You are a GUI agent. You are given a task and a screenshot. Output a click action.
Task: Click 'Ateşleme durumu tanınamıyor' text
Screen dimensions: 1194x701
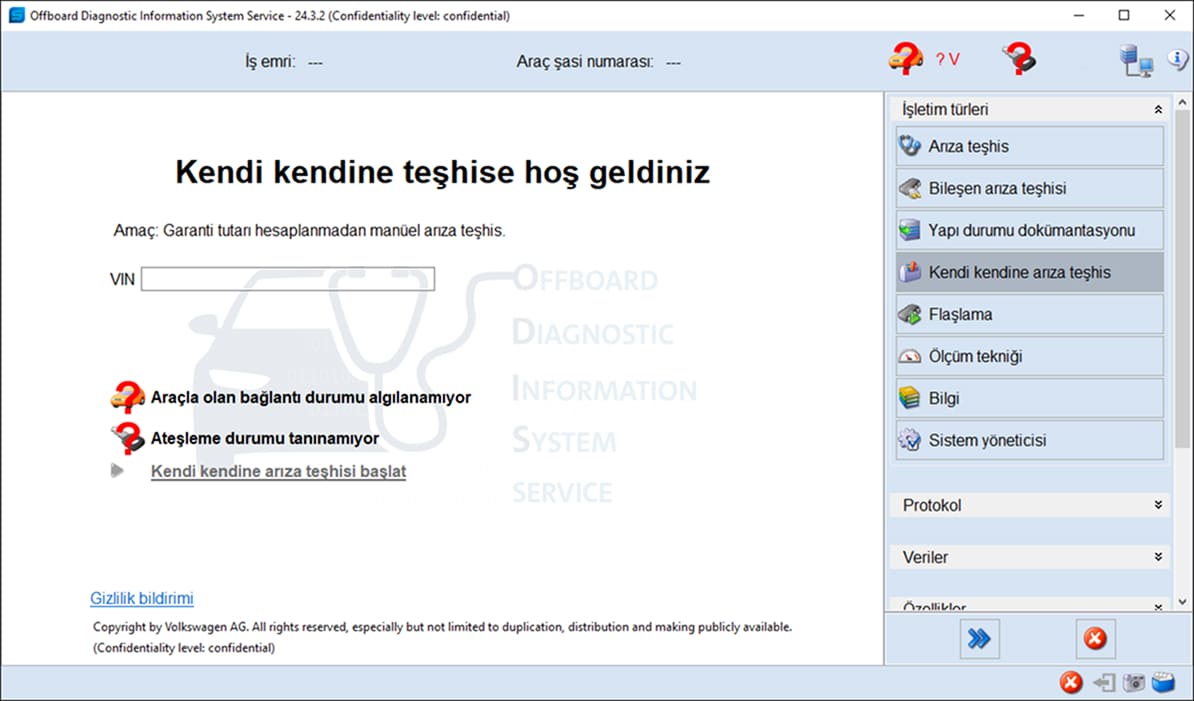pyautogui.click(x=265, y=438)
